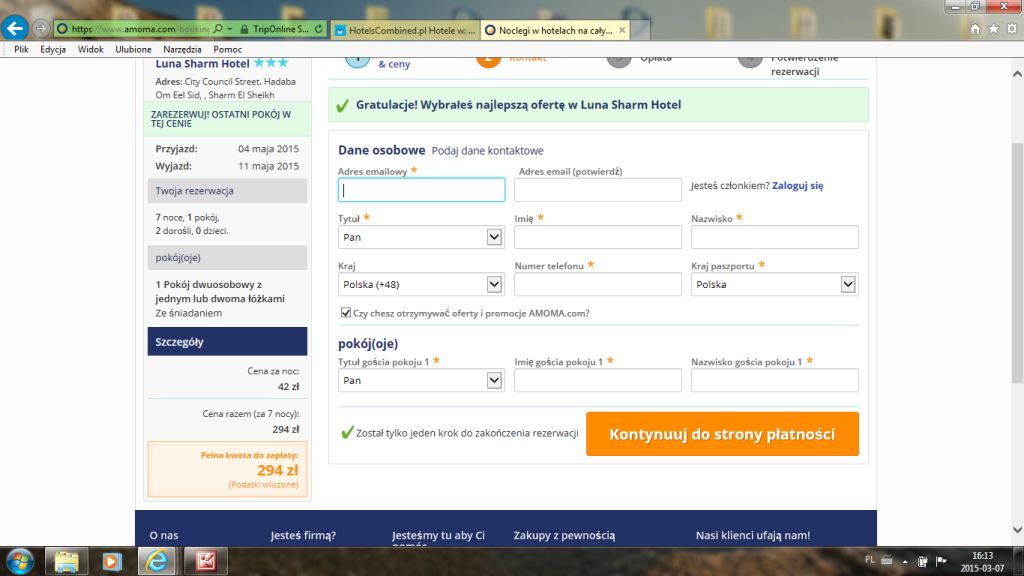Open Favorites with the star icon
Image resolution: width=1024 pixels, height=576 pixels.
[993, 29]
